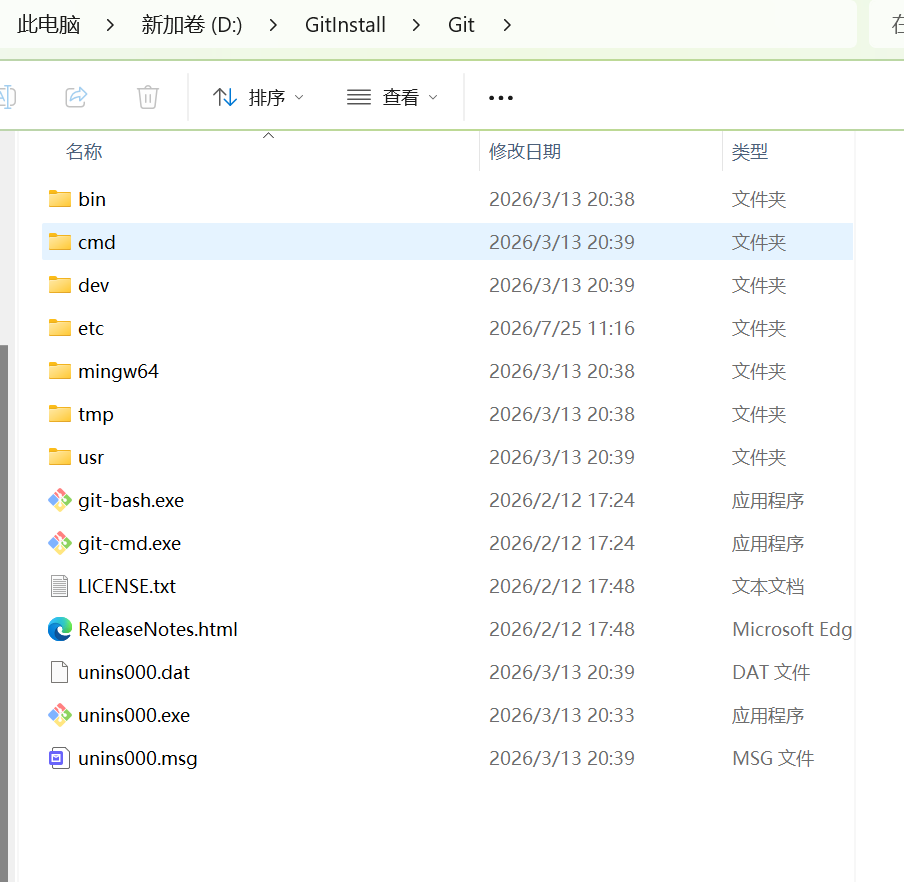Open the 排序 sort dropdown
The image size is (904, 882).
point(258,97)
